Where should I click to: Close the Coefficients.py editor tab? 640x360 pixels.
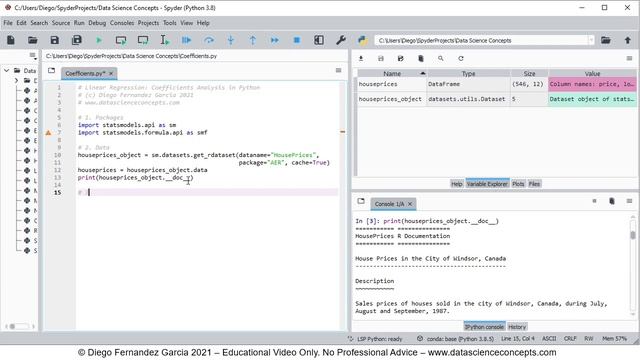pos(111,73)
